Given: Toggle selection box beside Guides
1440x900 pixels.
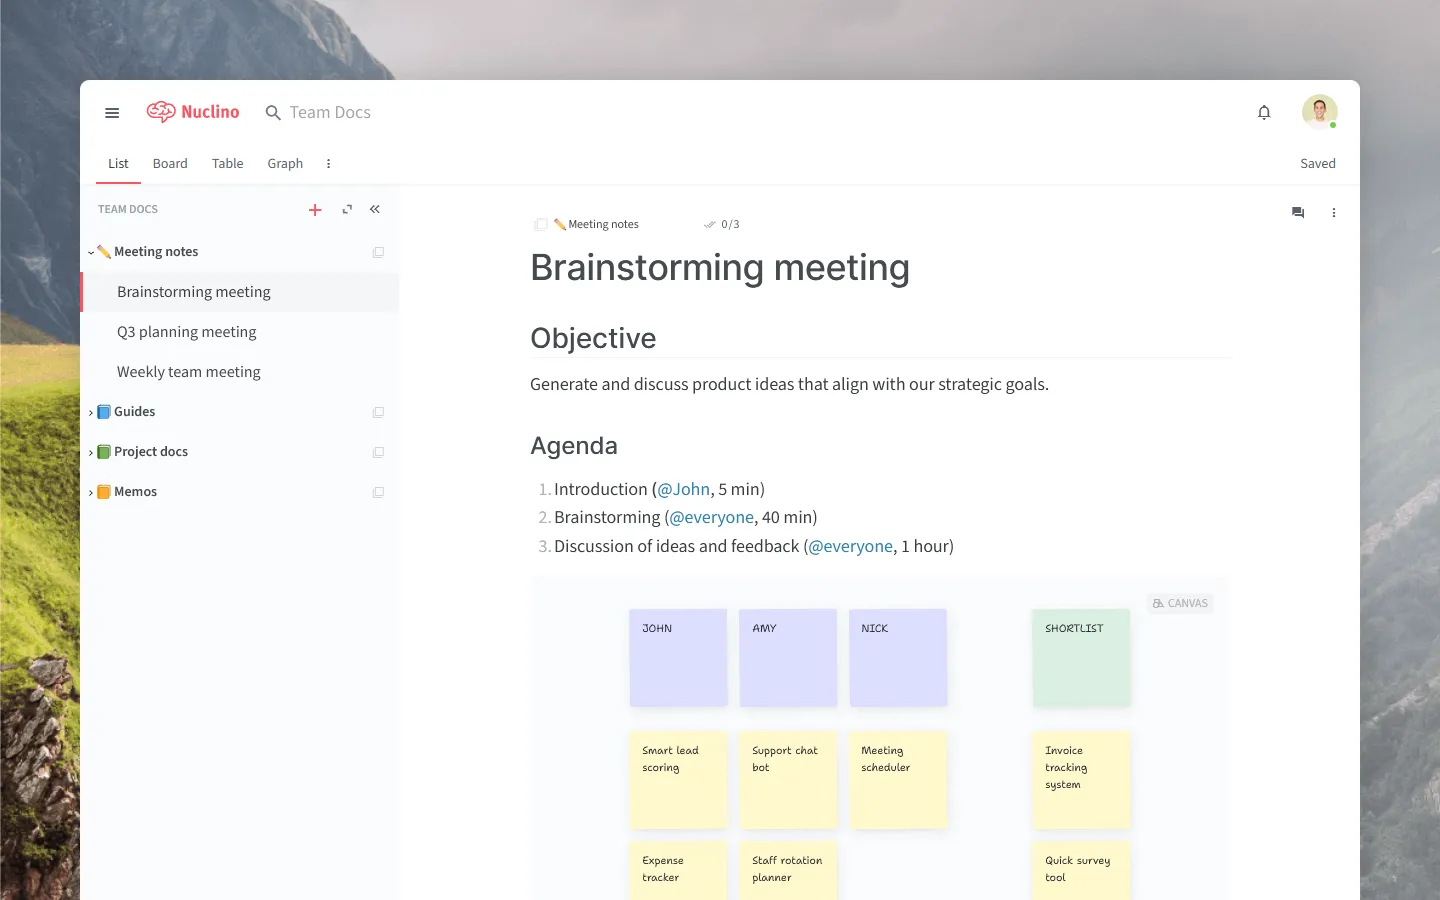Looking at the screenshot, I should 378,411.
